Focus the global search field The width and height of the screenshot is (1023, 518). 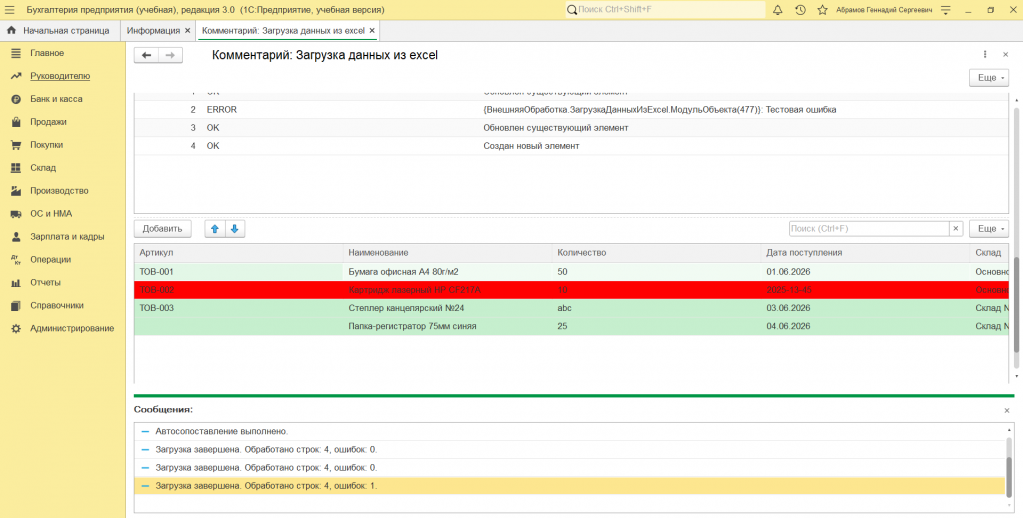665,10
